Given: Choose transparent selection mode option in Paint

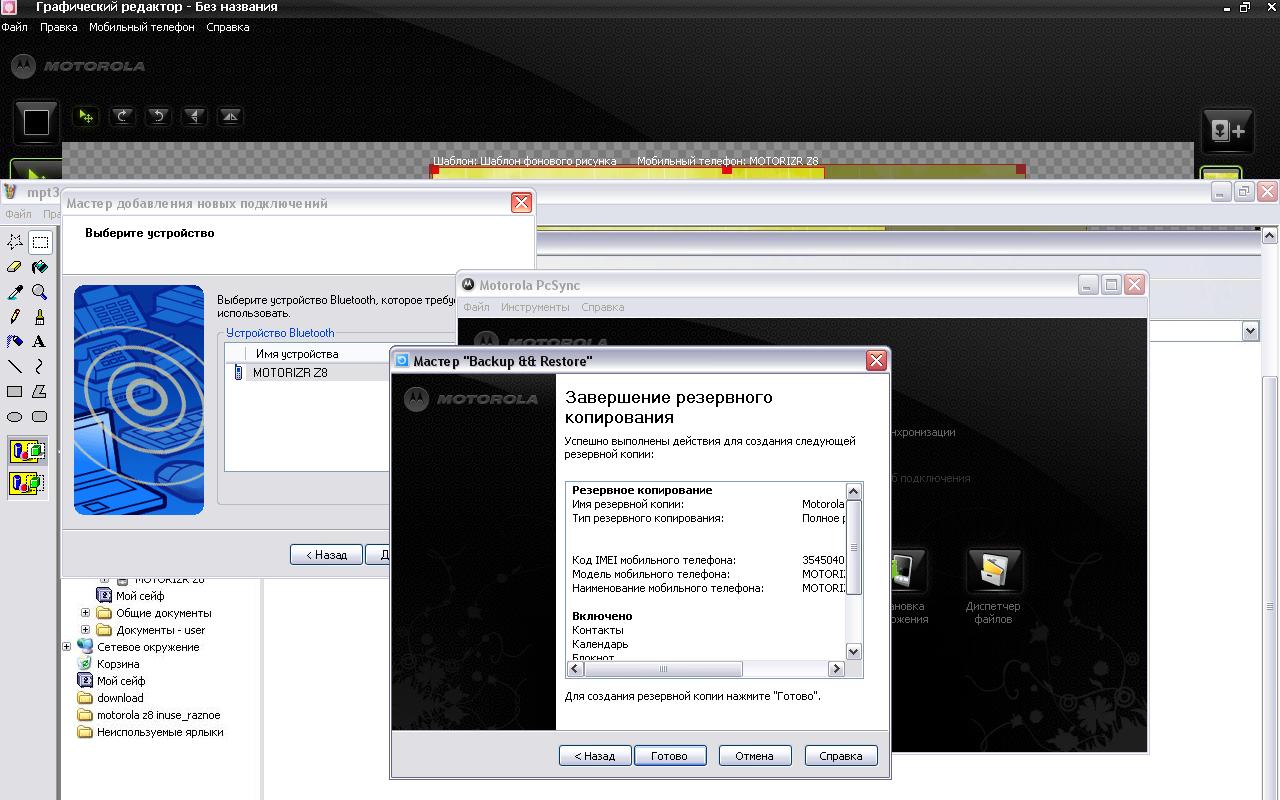Looking at the screenshot, I should [x=28, y=484].
